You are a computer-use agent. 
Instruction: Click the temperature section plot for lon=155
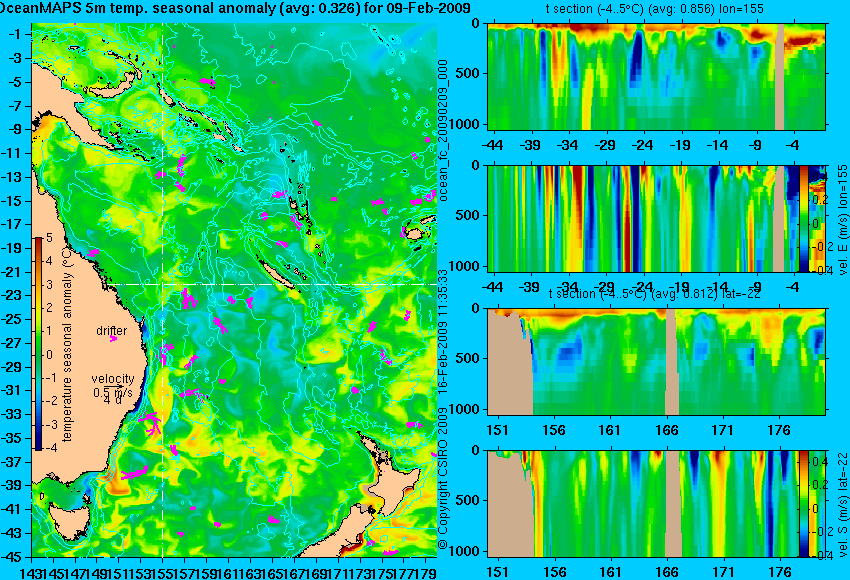click(x=657, y=76)
